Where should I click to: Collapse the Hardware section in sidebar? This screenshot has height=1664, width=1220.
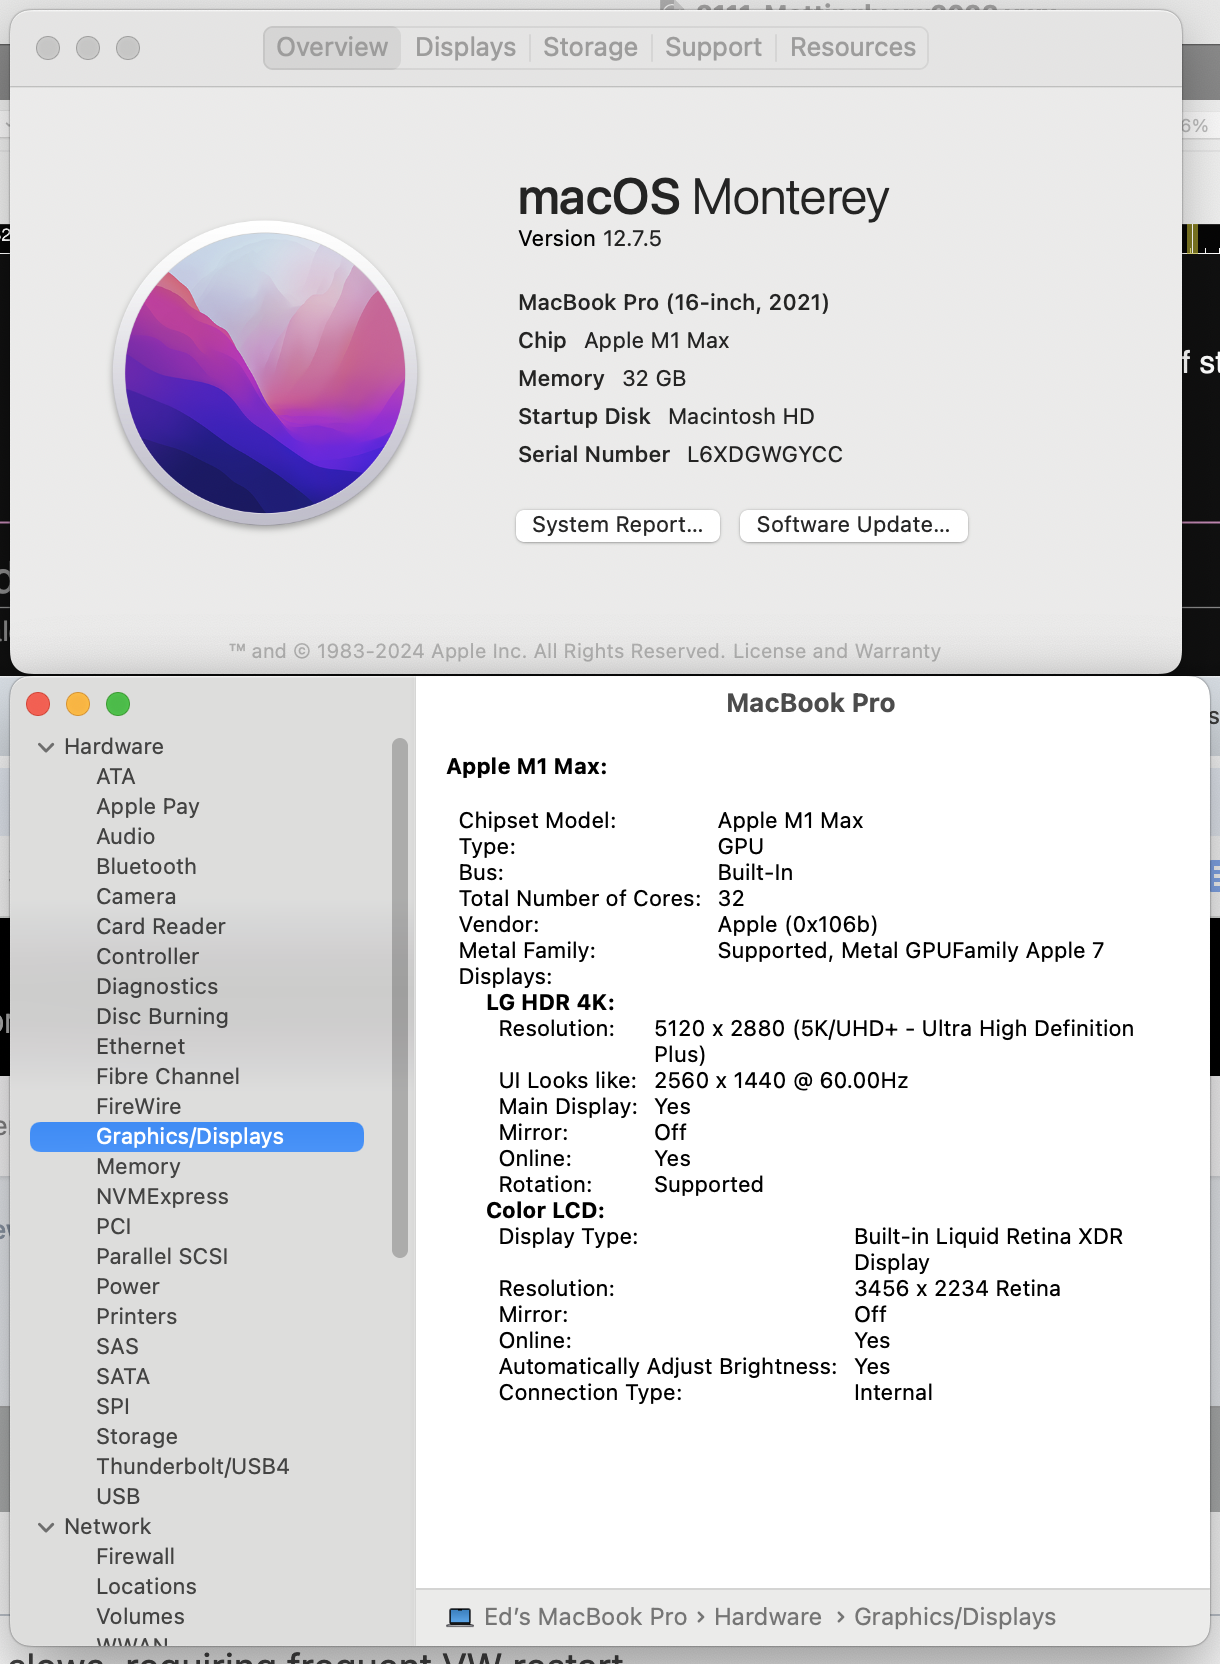click(46, 747)
